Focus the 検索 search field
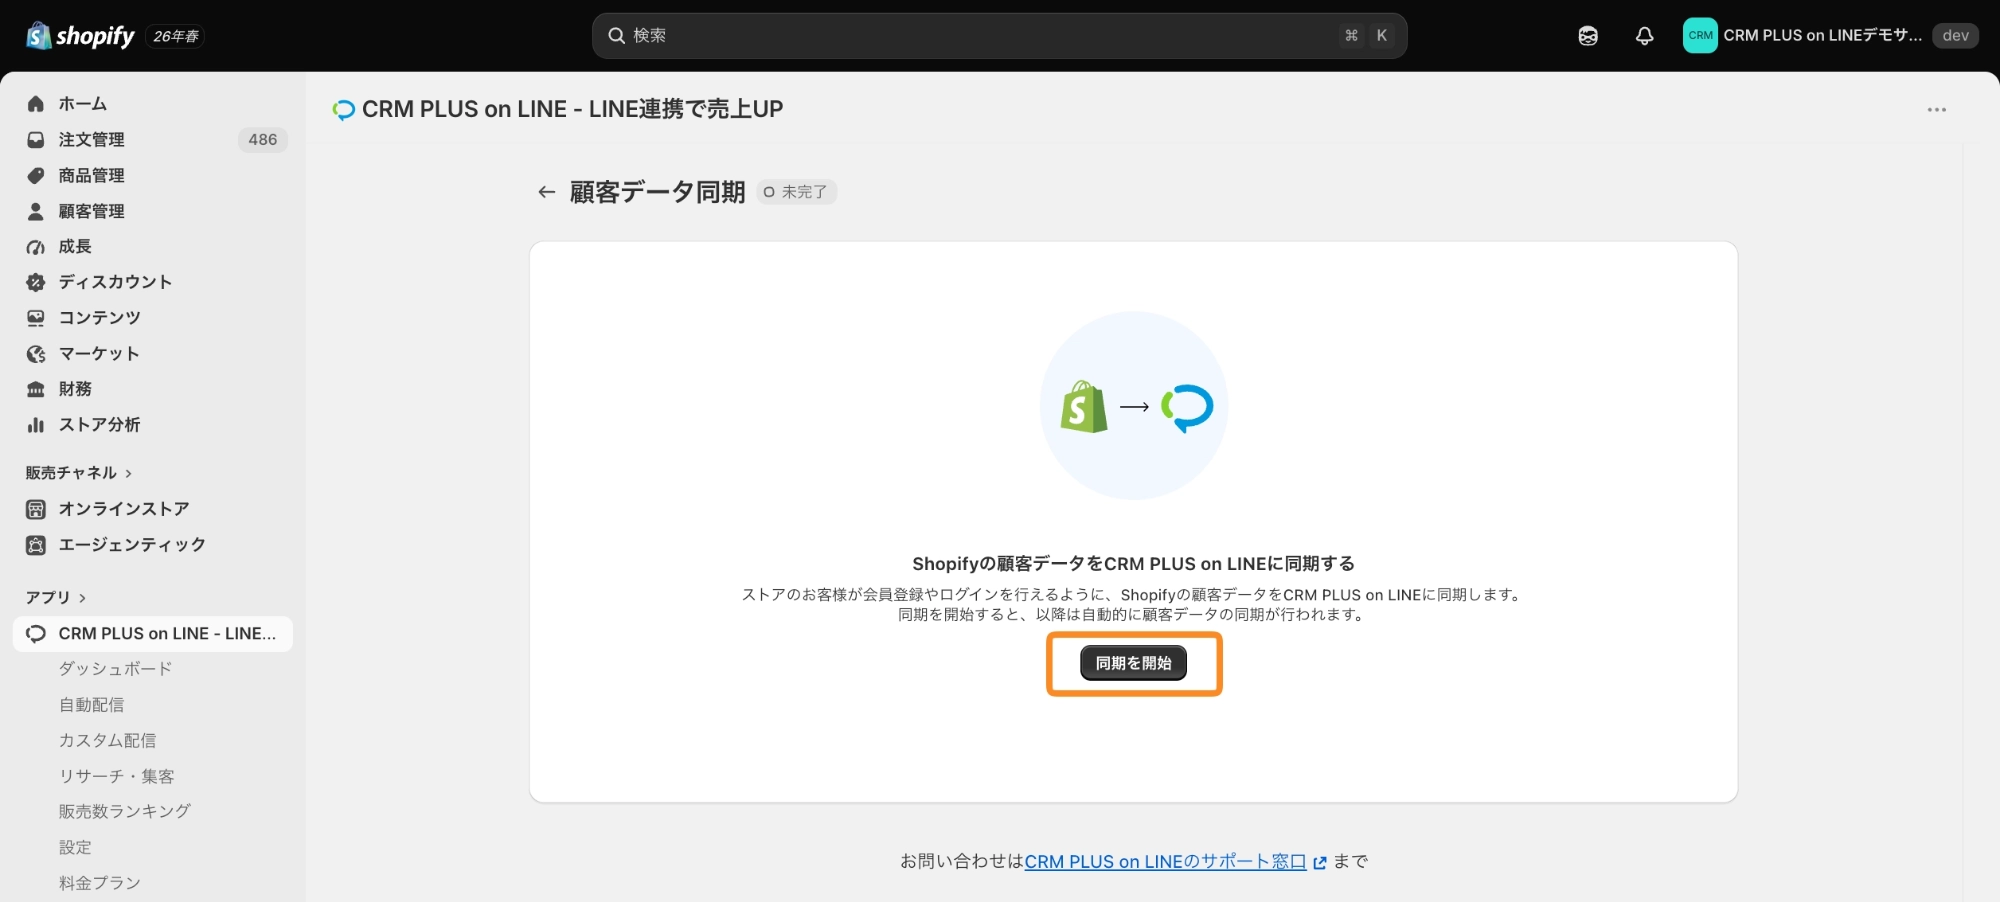This screenshot has width=2000, height=902. click(1000, 36)
